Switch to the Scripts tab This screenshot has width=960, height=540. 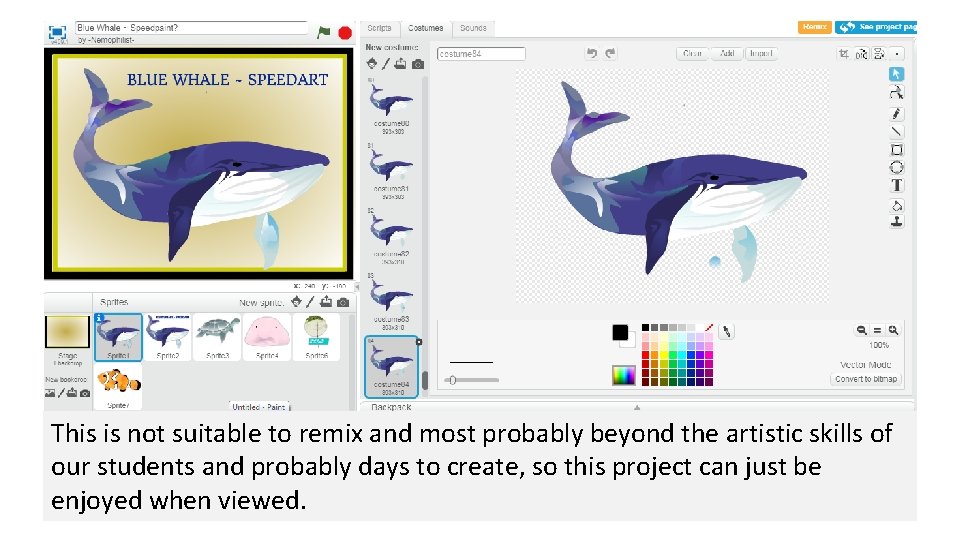pyautogui.click(x=379, y=28)
